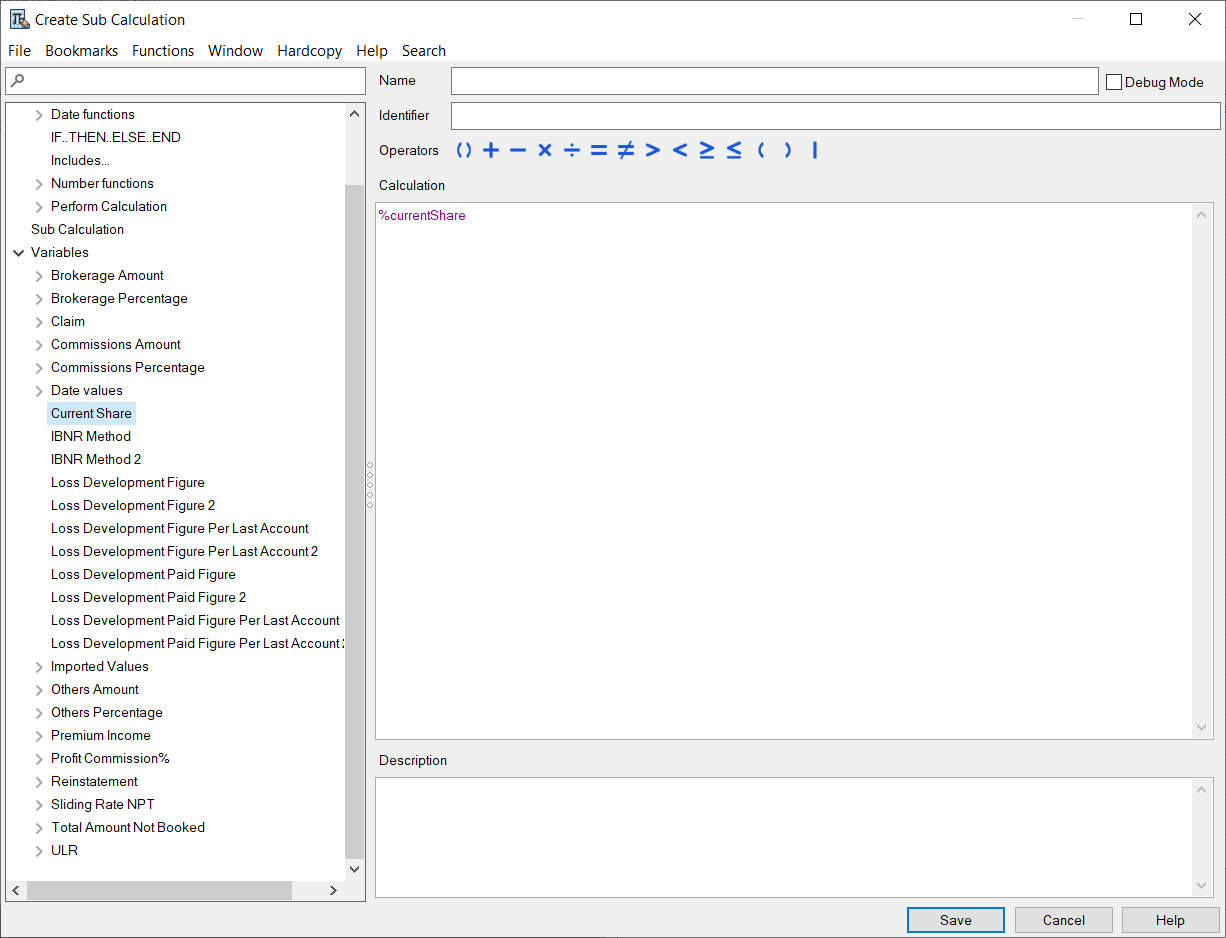Viewport: 1226px width, 938px height.
Task: Expand the Brokerage Amount node
Action: (x=39, y=276)
